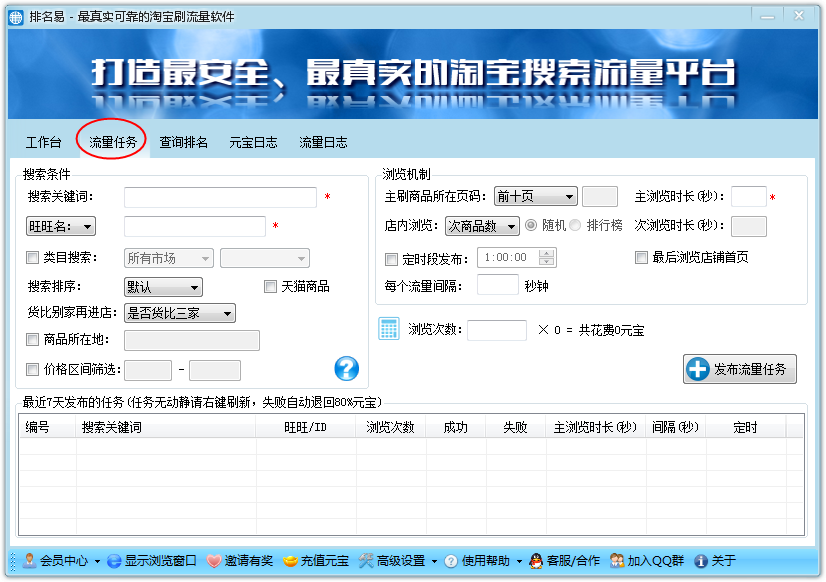Image resolution: width=826 pixels, height=582 pixels.
Task: Click 使用帮助 help icon in toolbar
Action: 451,561
